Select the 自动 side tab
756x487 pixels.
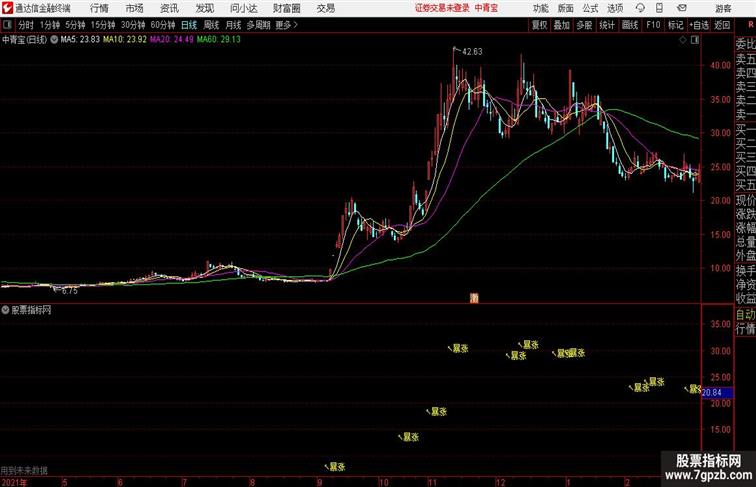tap(745, 315)
